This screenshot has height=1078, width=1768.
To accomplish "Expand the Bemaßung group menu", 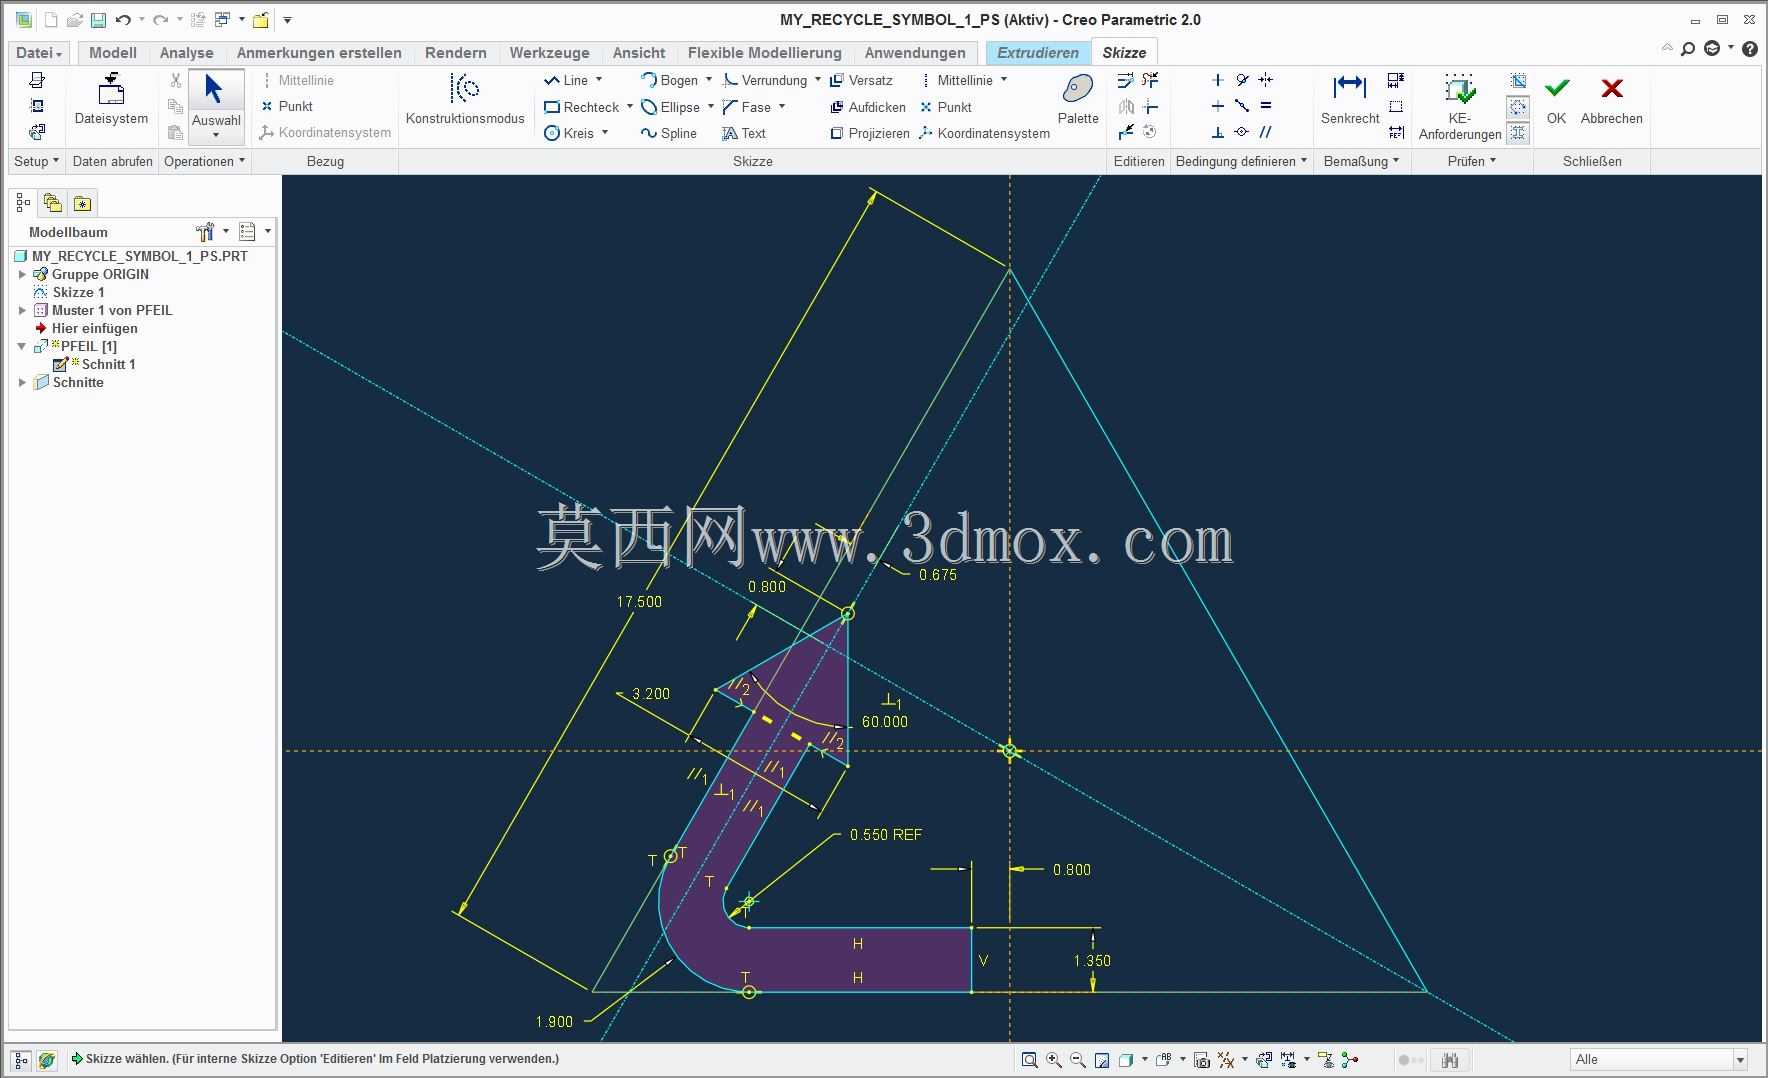I will point(1361,161).
